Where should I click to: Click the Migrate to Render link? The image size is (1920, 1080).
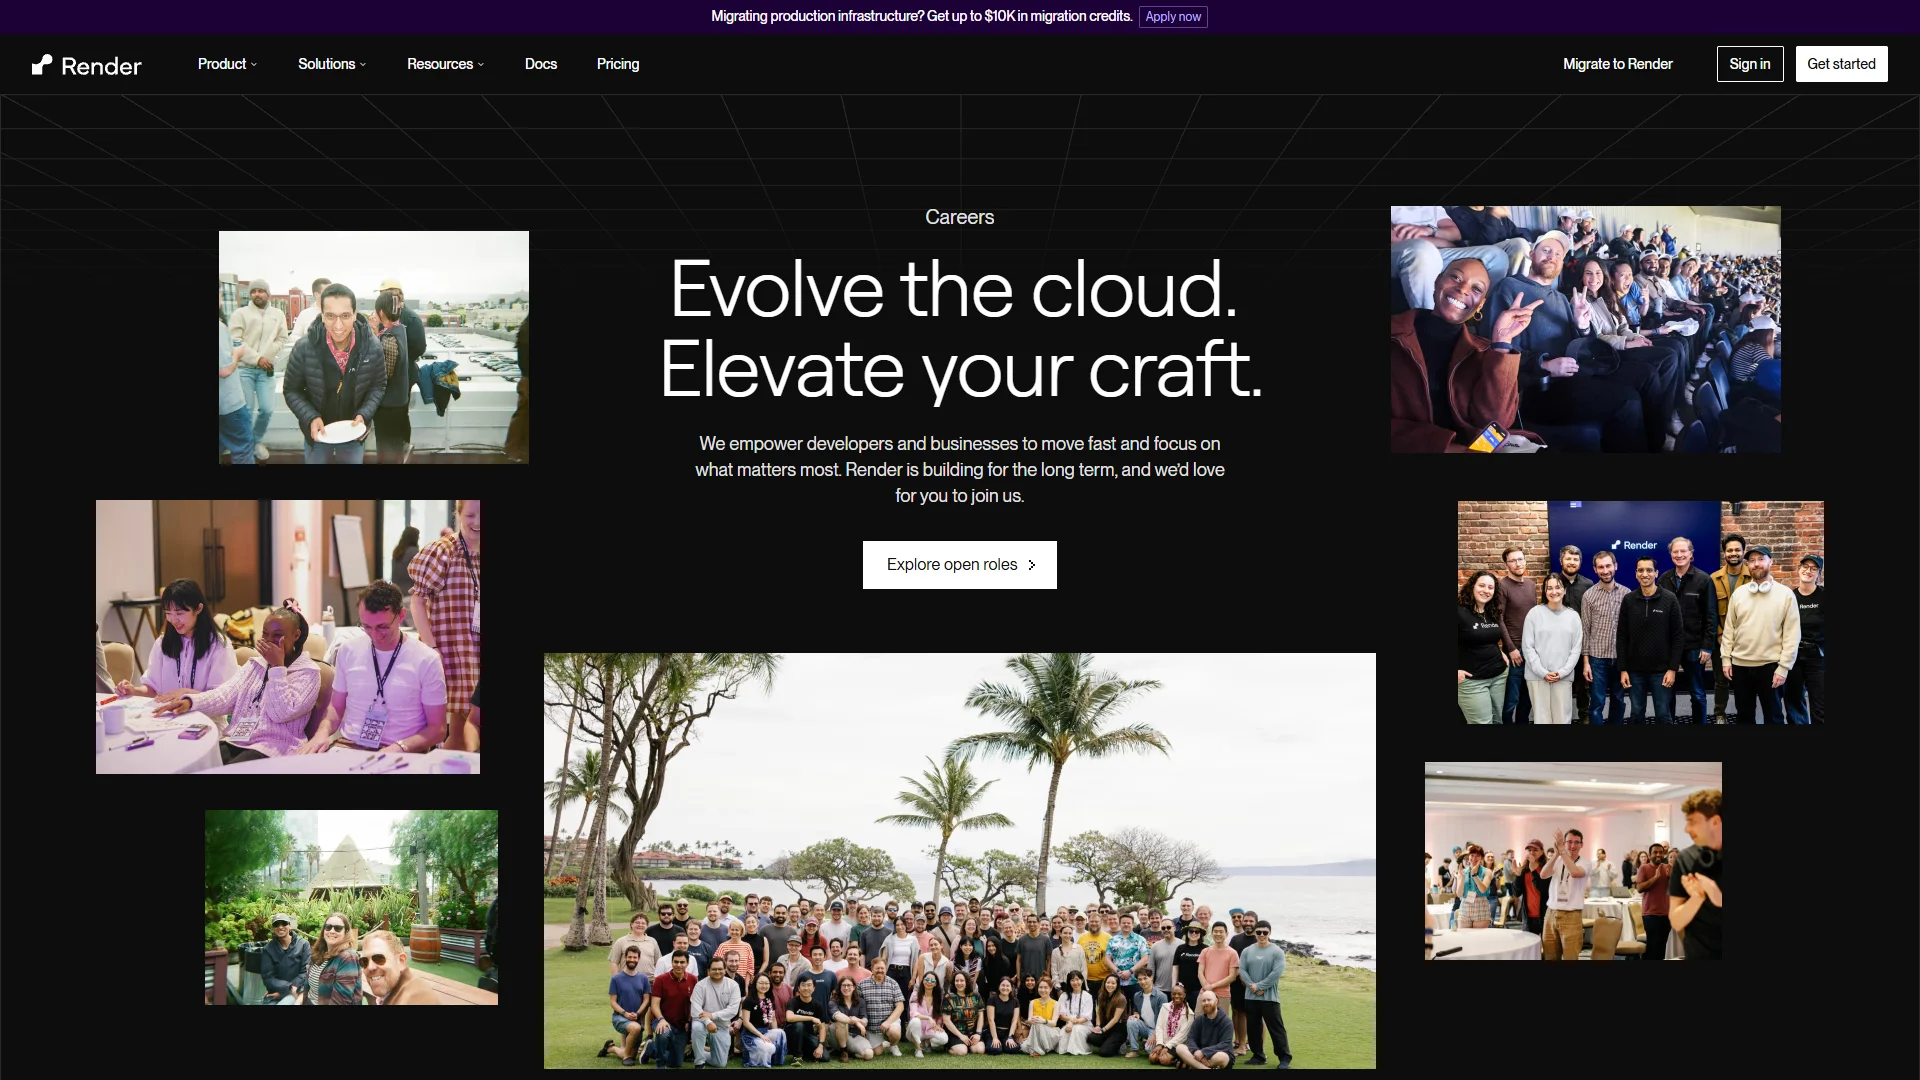[1617, 64]
